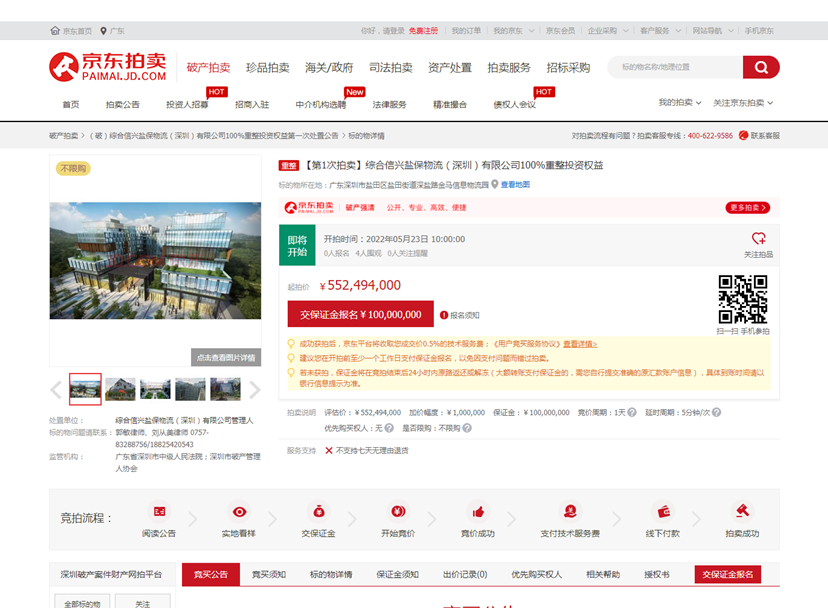
Task: Click the 开始竞价 process icon
Action: point(398,511)
